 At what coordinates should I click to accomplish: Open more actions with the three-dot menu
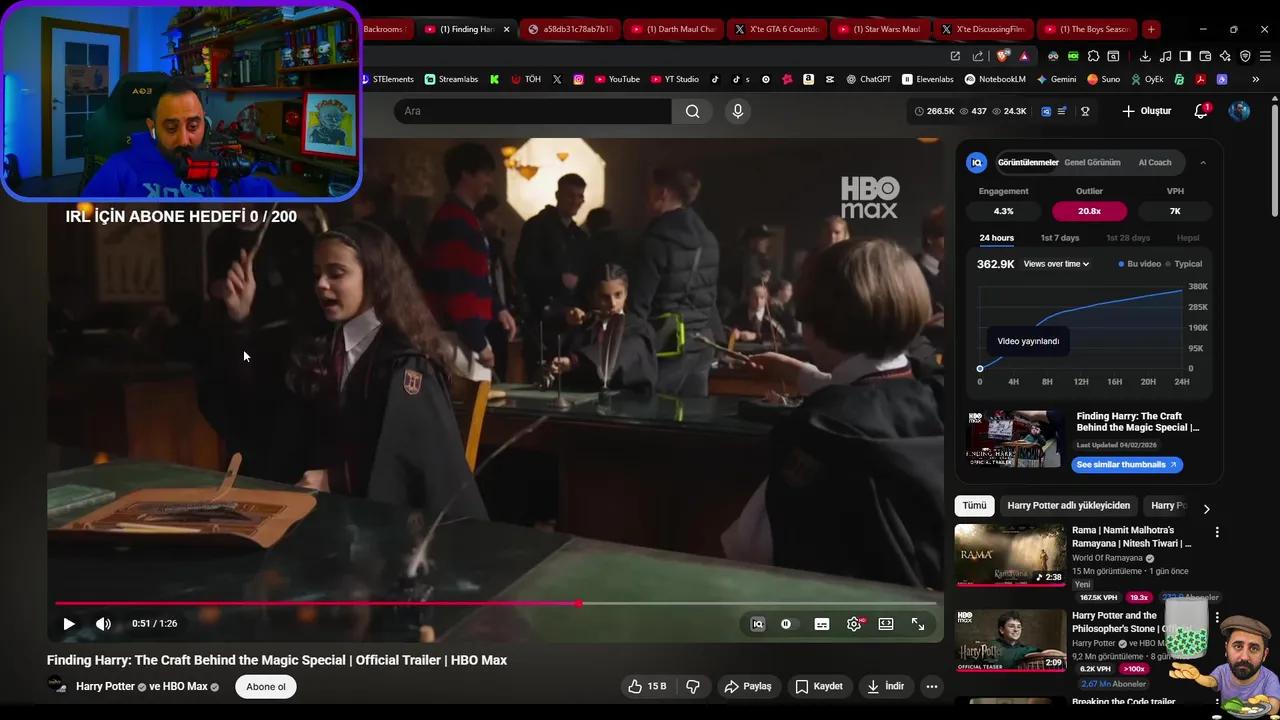point(931,686)
